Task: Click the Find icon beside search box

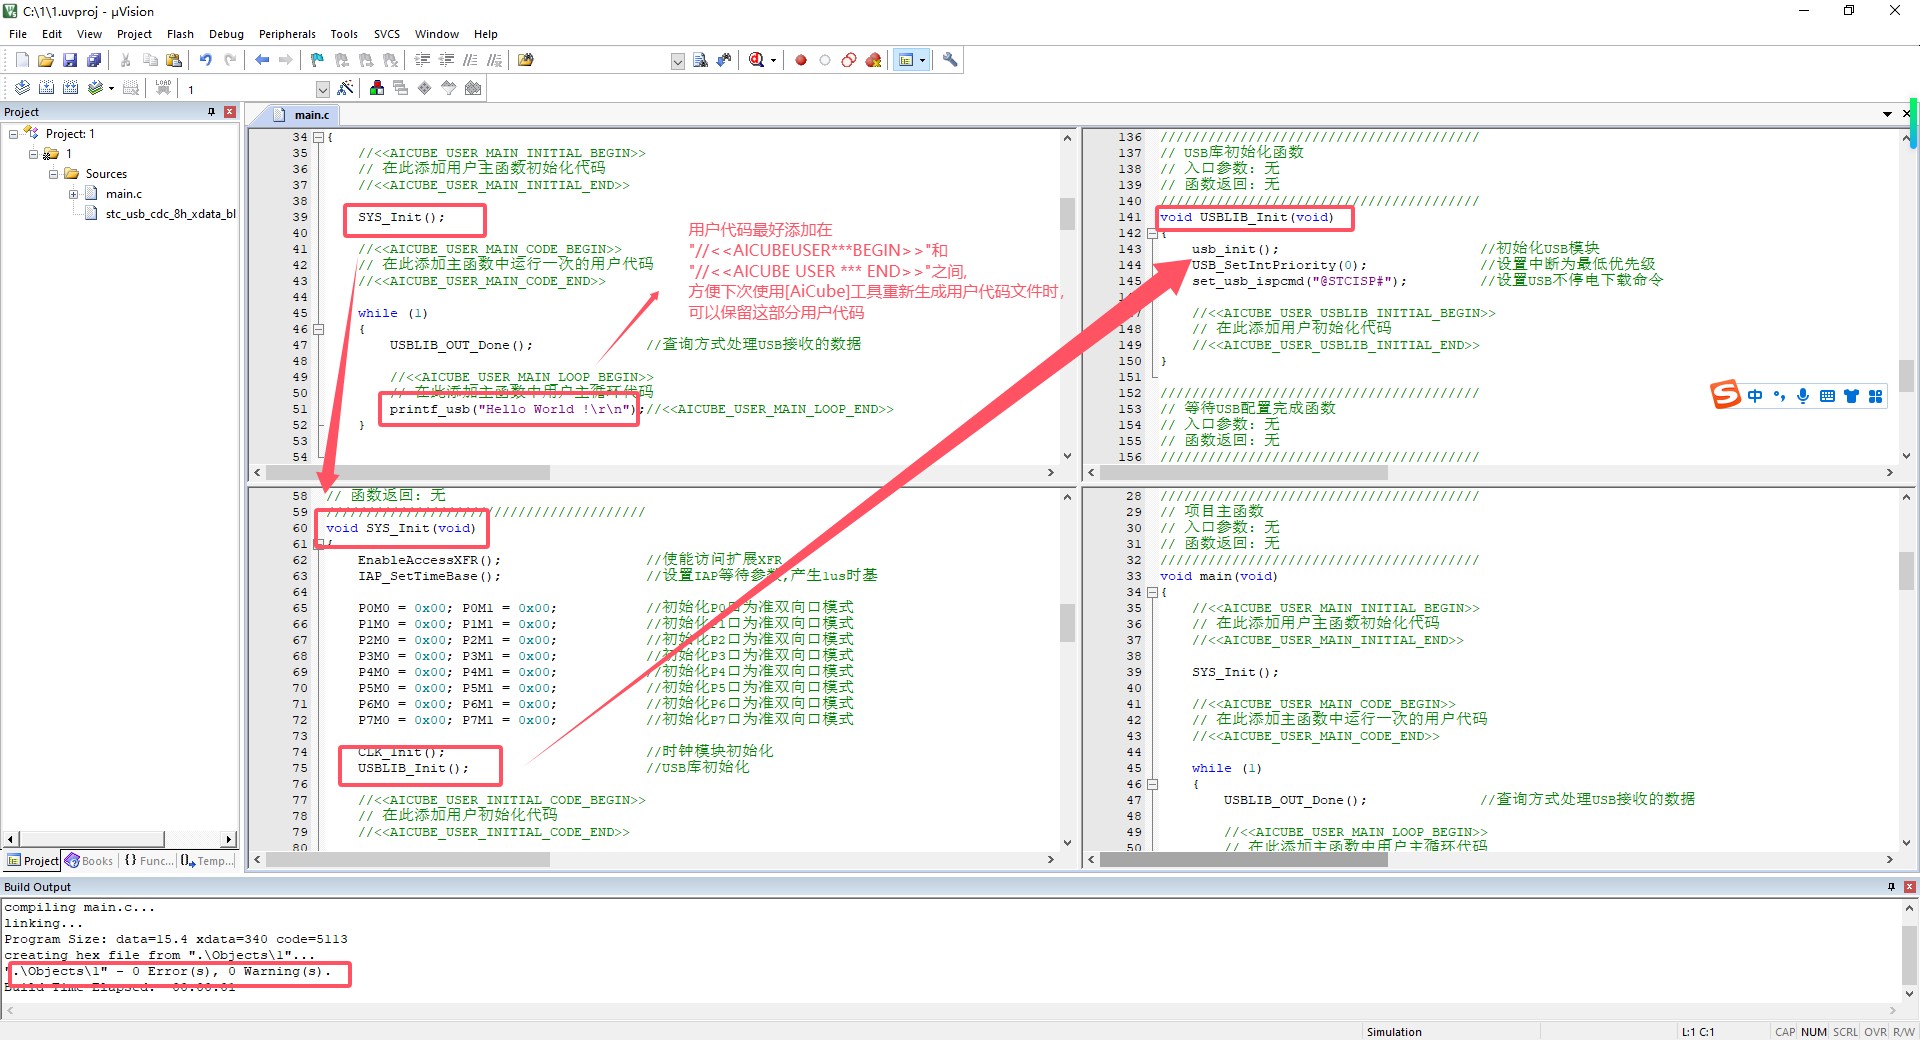Action: (700, 60)
